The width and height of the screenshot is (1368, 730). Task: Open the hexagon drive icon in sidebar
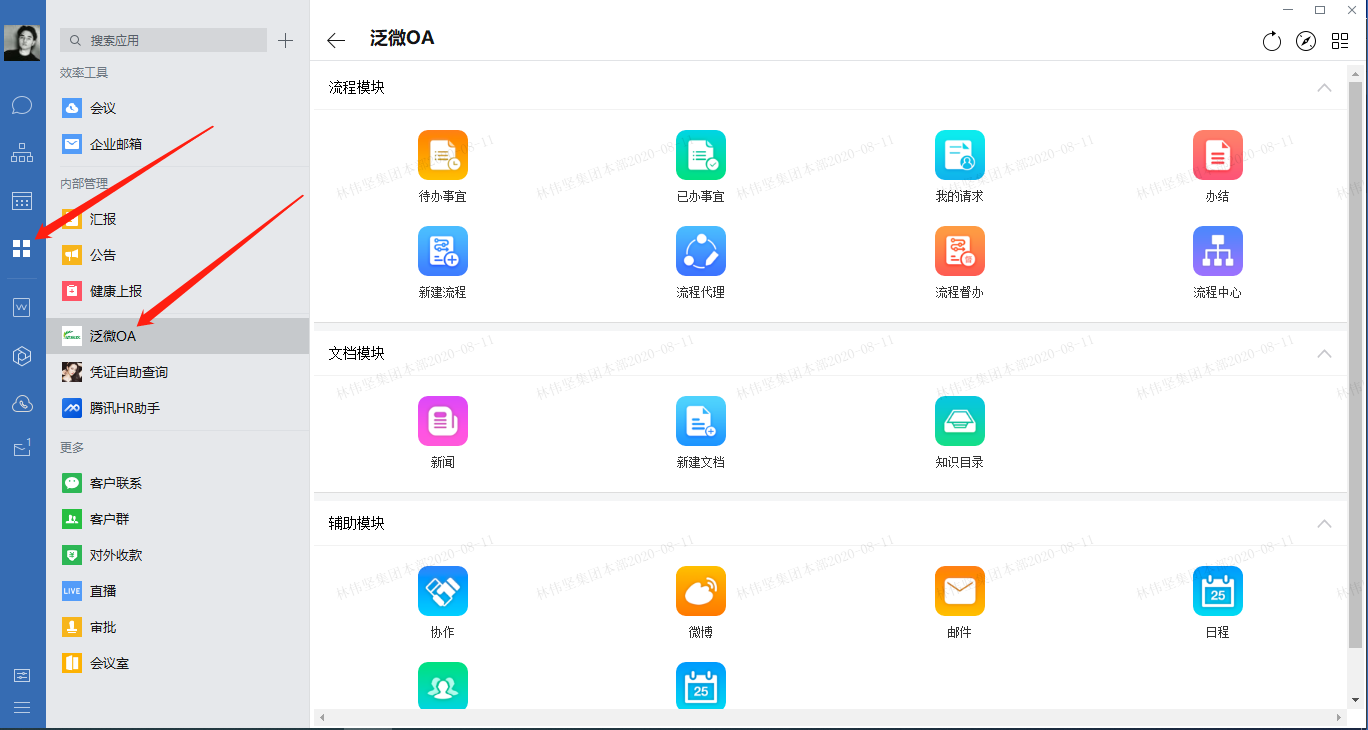pyautogui.click(x=22, y=356)
